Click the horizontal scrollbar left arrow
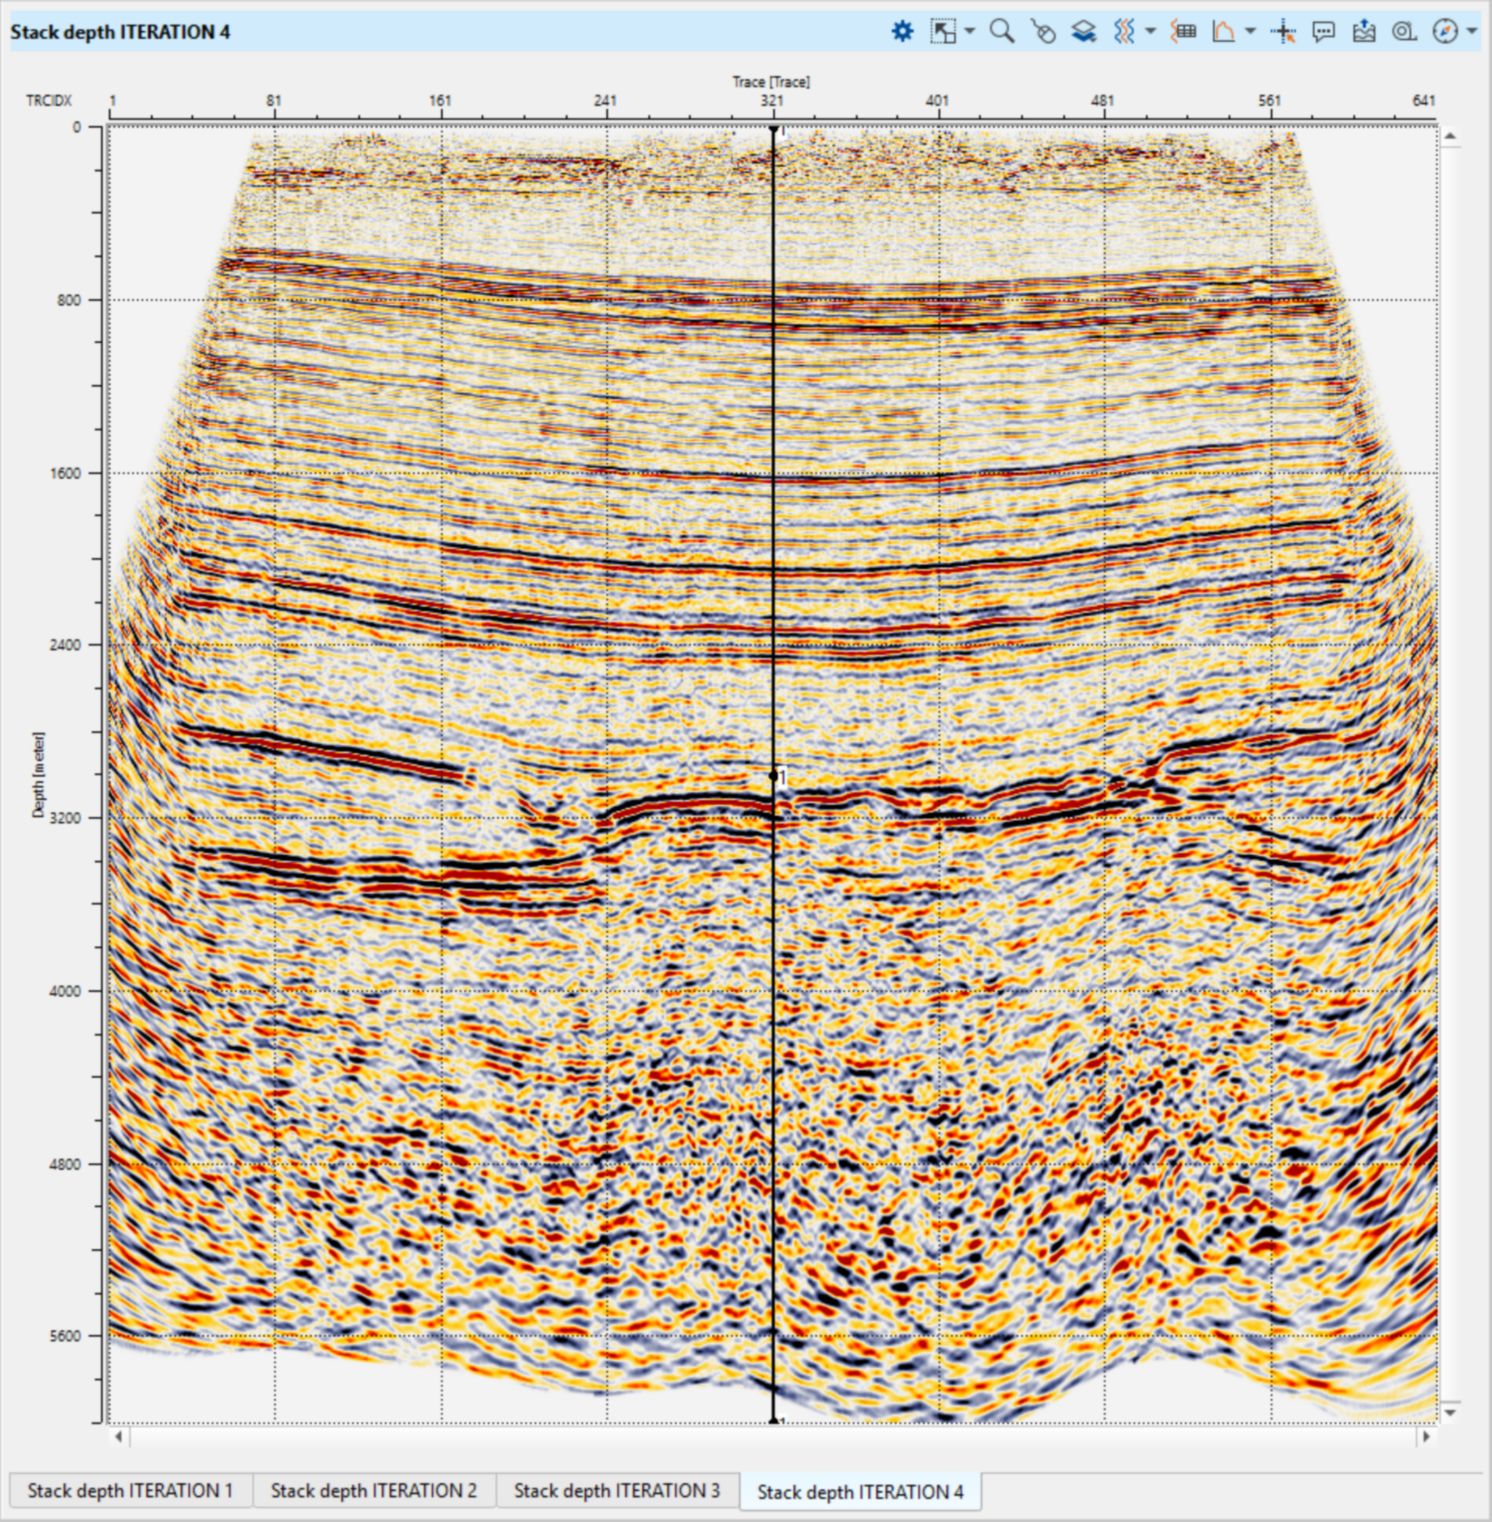1492x1522 pixels. coord(119,1437)
